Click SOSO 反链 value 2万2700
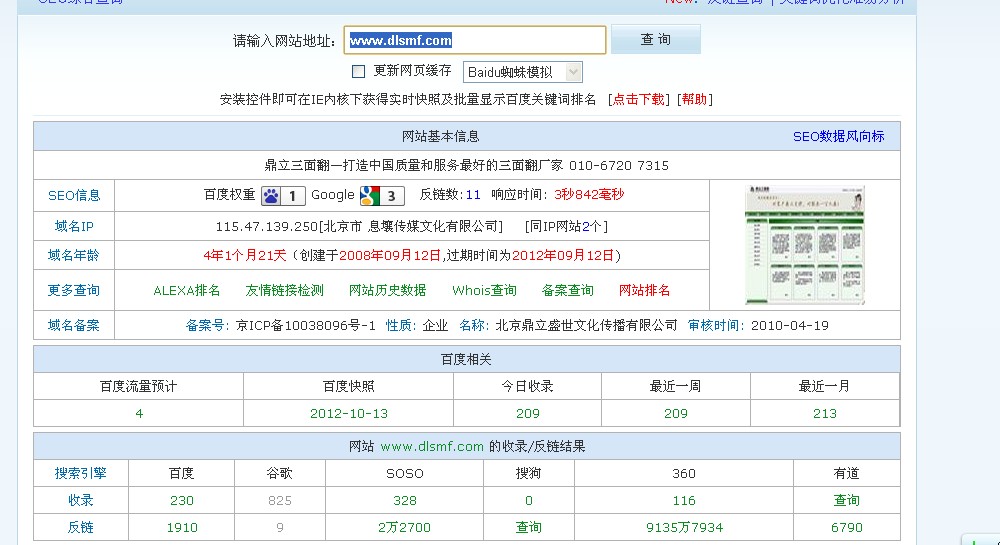Image resolution: width=1000 pixels, height=545 pixels. click(404, 528)
